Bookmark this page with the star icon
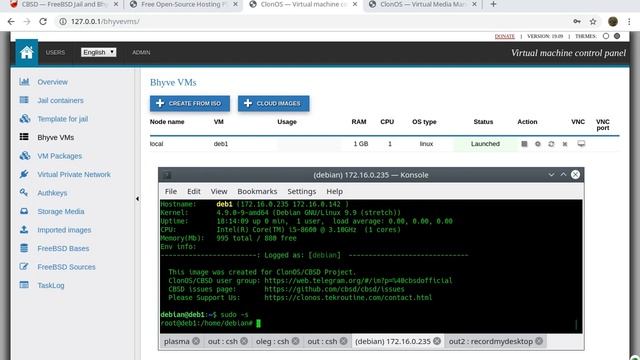 point(593,21)
